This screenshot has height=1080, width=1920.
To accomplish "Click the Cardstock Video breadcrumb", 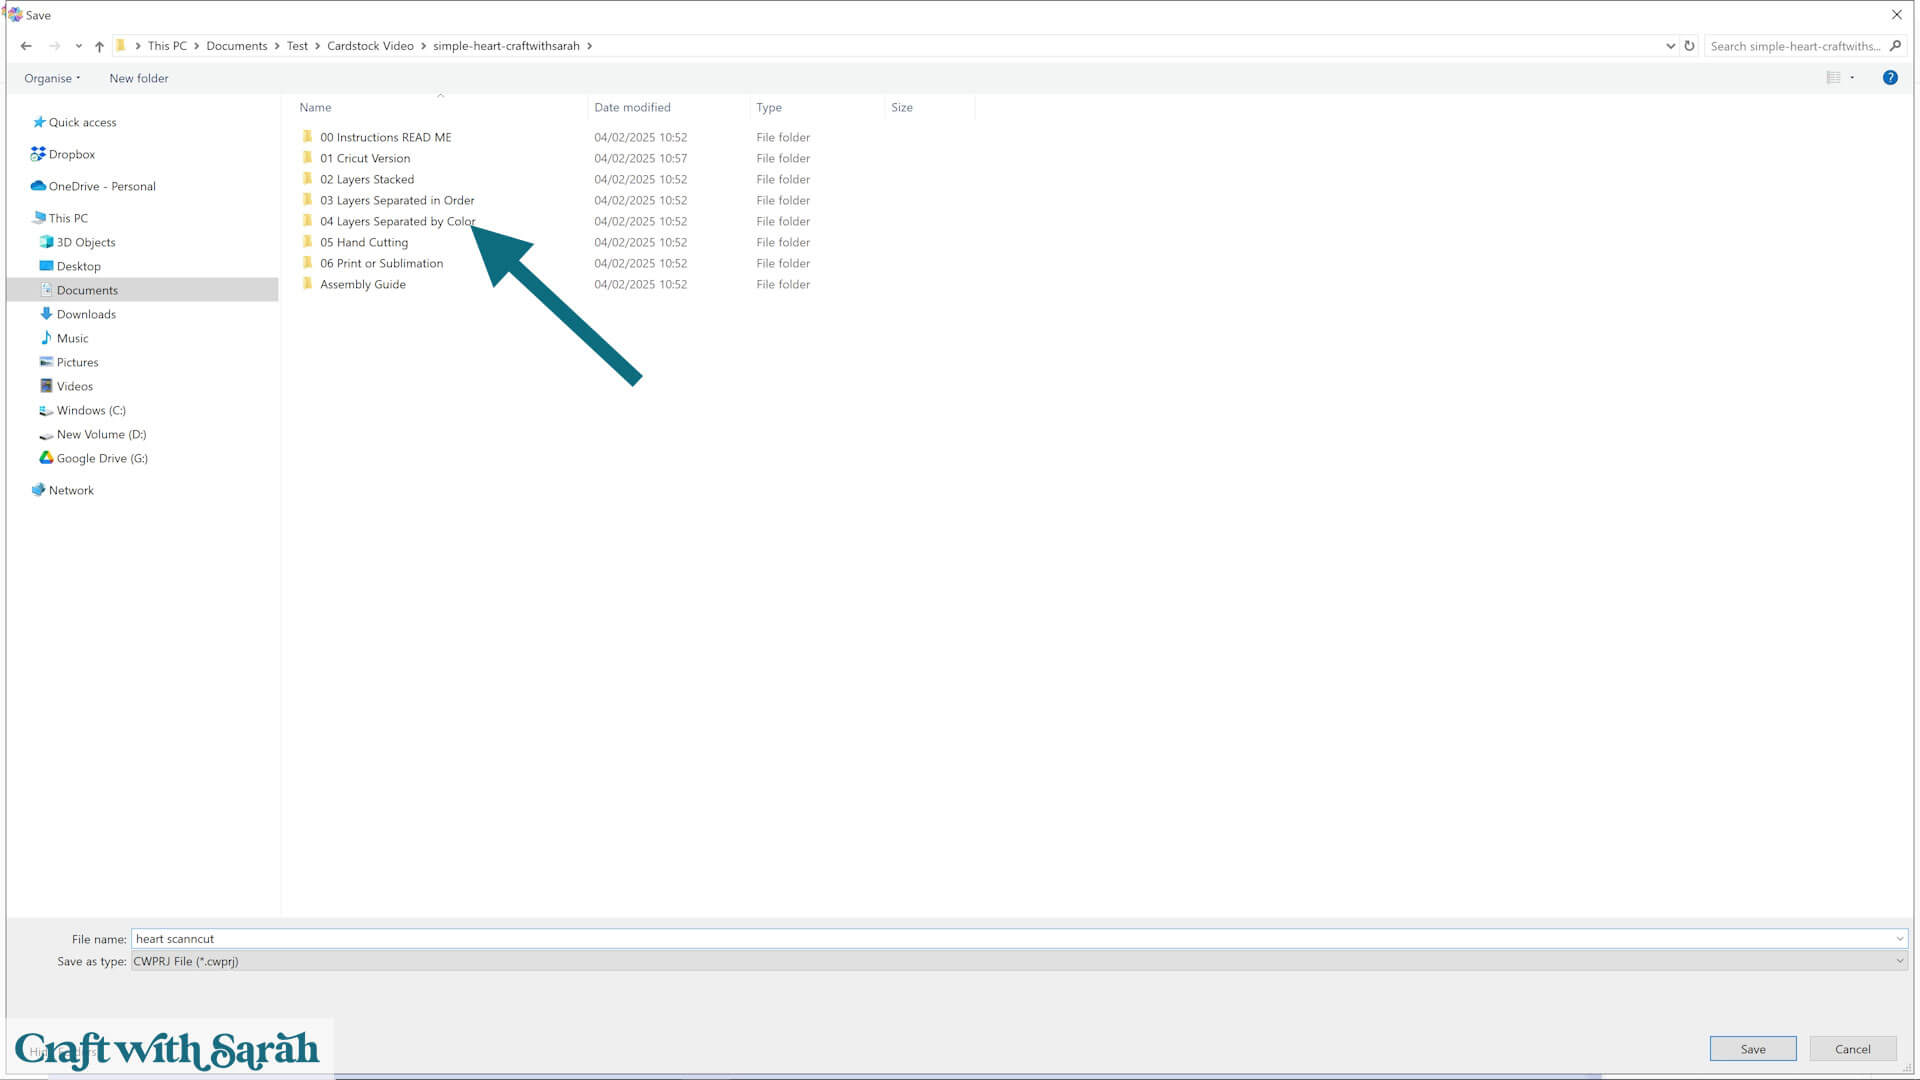I will [x=370, y=46].
